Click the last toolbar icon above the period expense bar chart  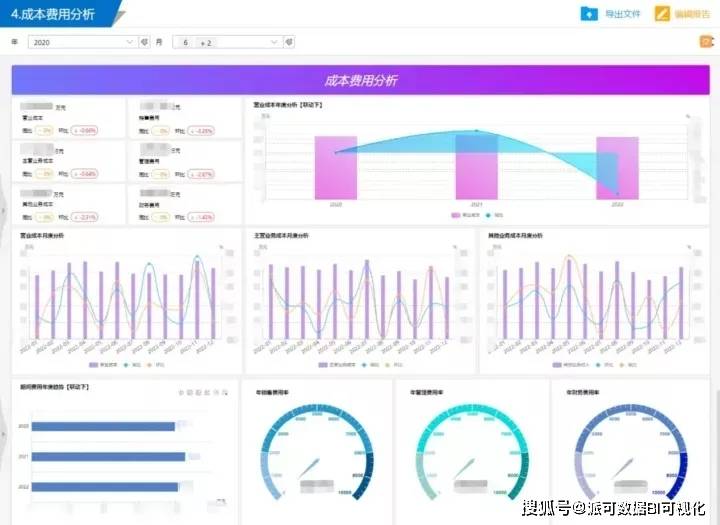tap(225, 392)
